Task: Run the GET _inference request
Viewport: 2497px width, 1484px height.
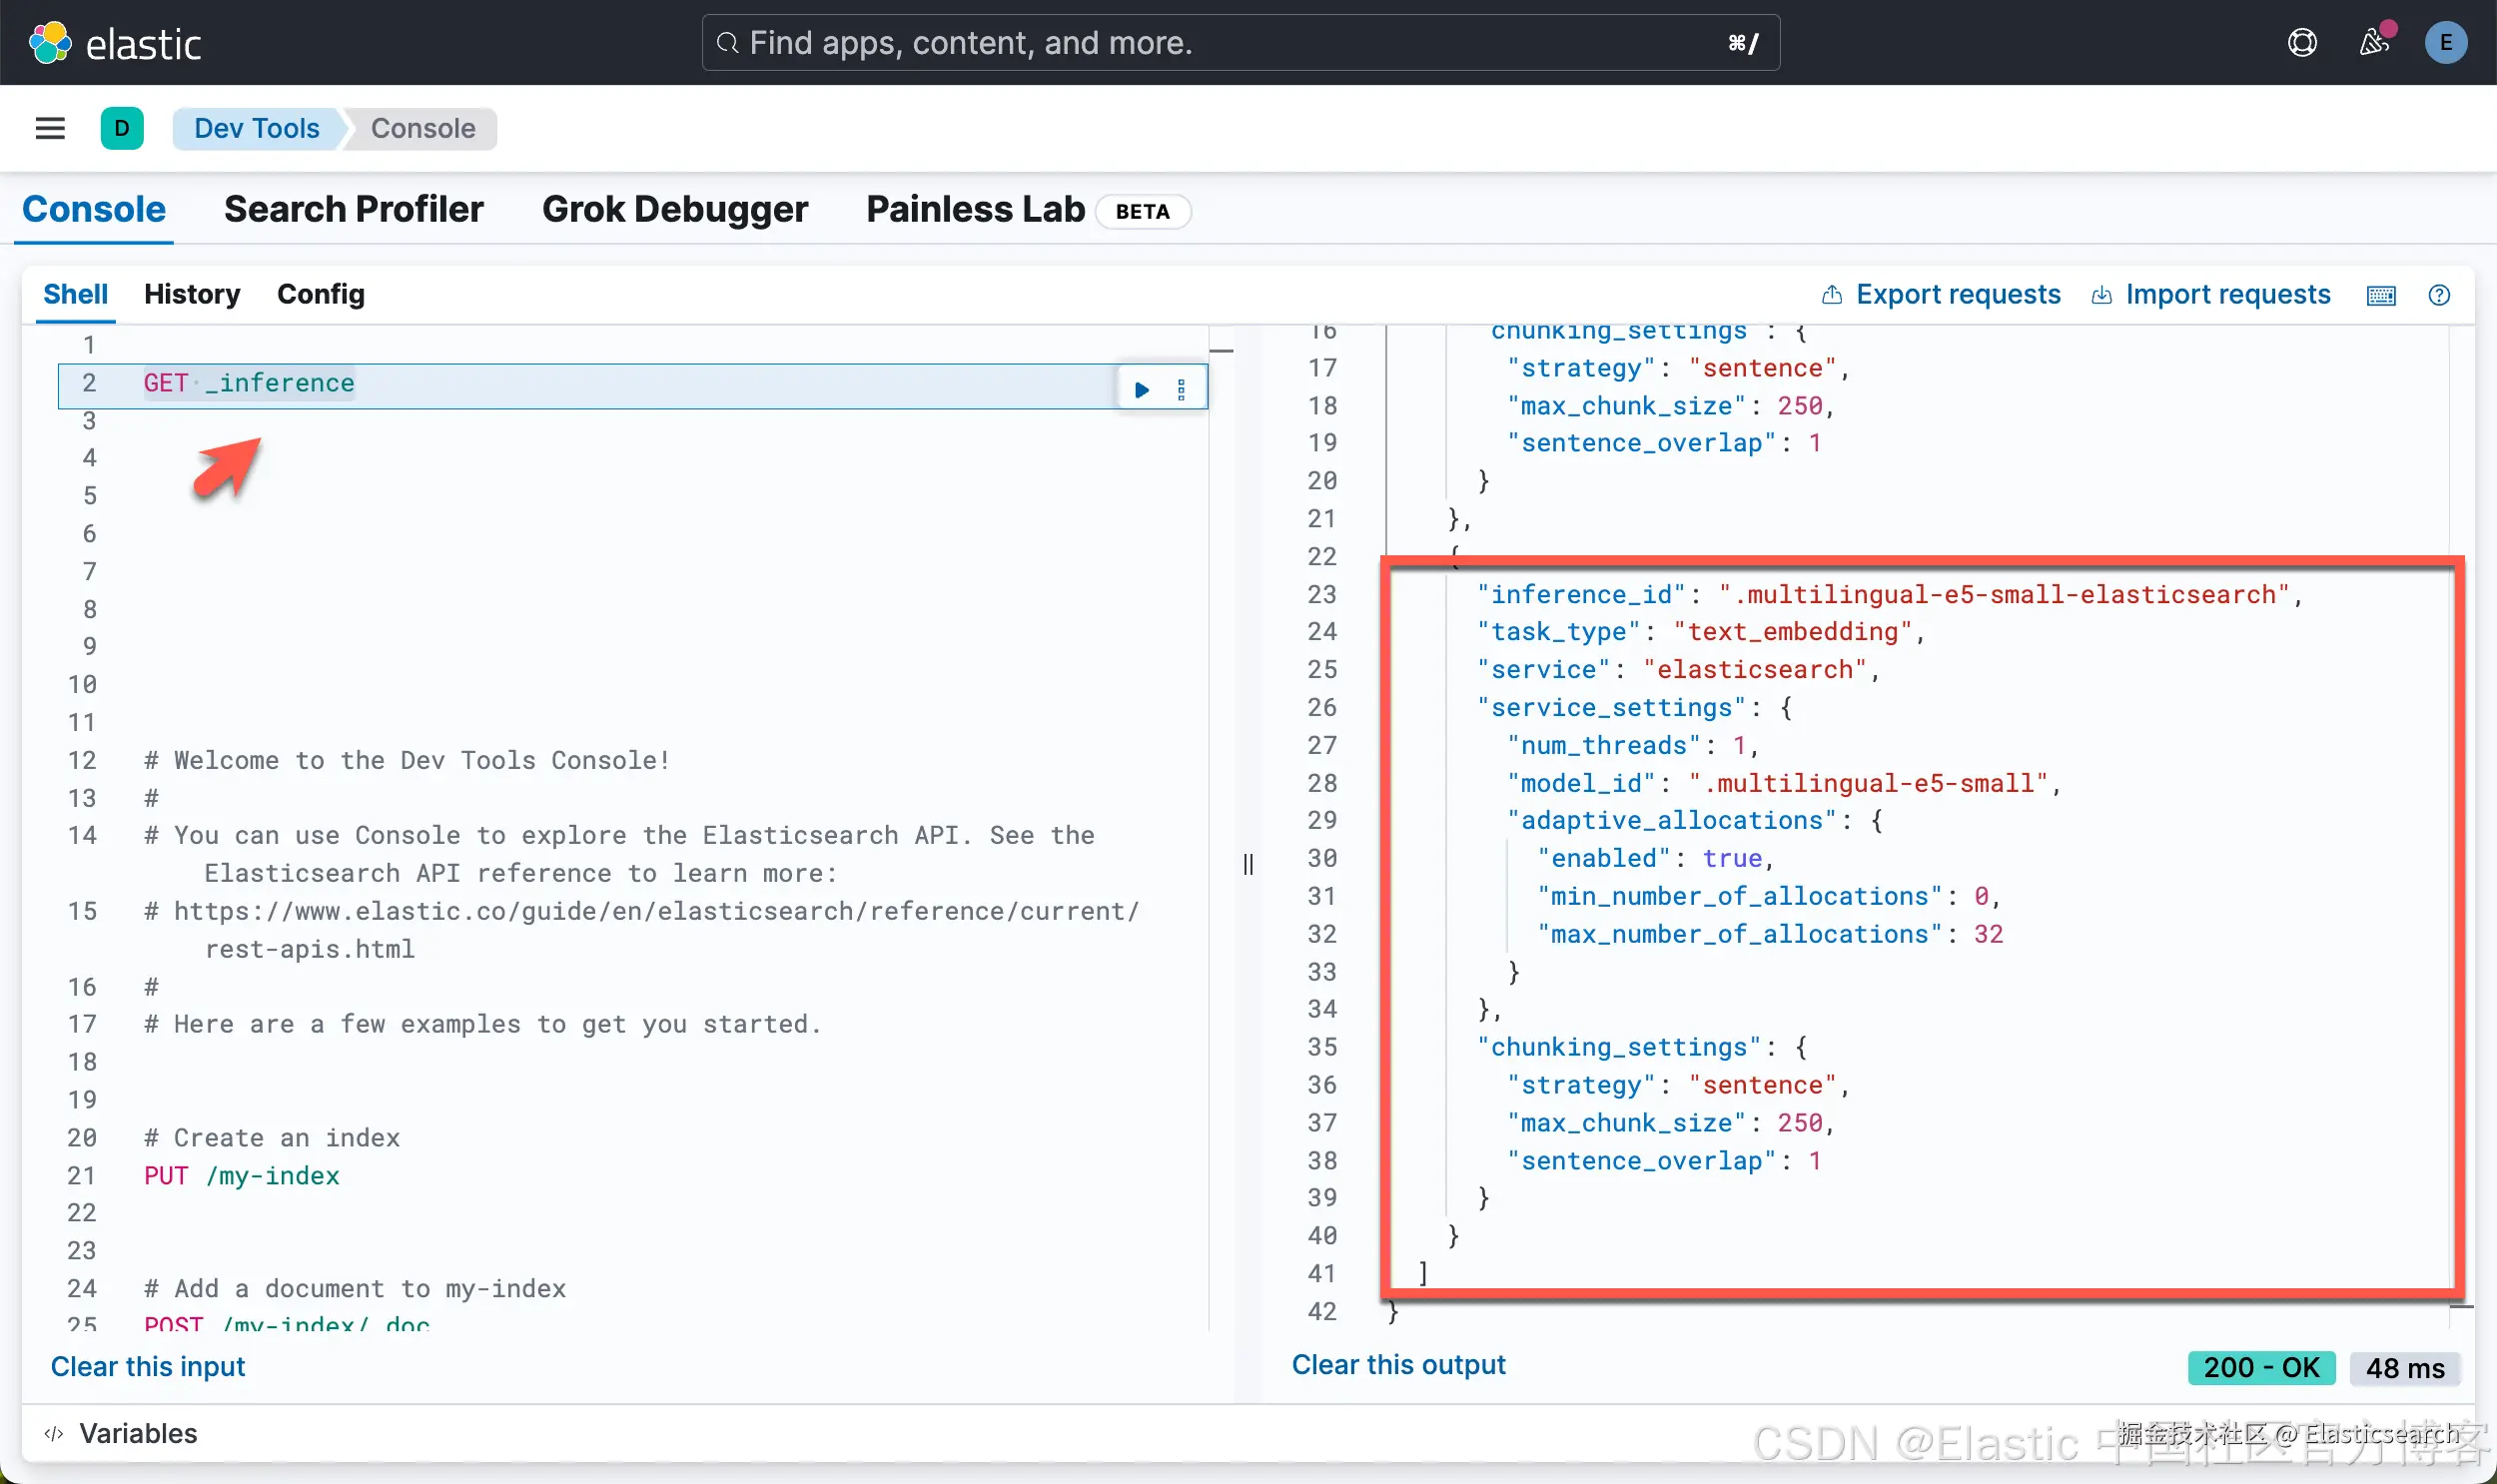Action: pos(1141,389)
